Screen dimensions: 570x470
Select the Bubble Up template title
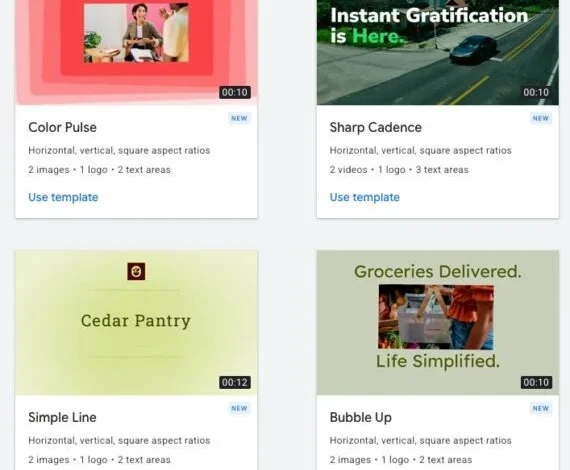pos(361,417)
